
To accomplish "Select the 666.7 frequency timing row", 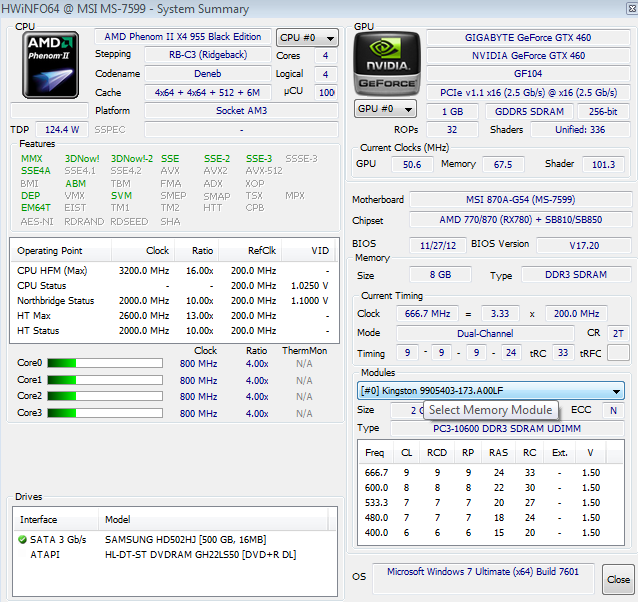I will point(491,472).
